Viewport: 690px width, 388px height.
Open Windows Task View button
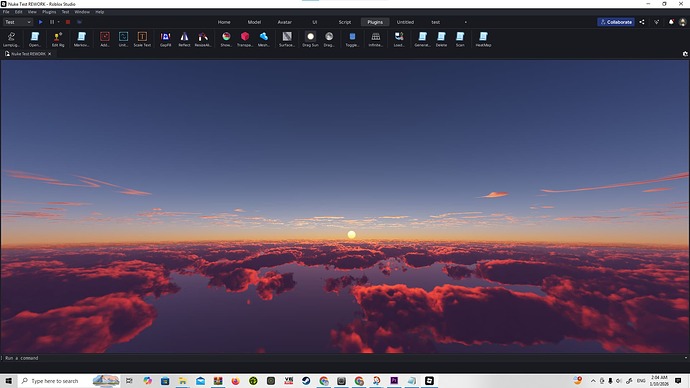point(129,381)
